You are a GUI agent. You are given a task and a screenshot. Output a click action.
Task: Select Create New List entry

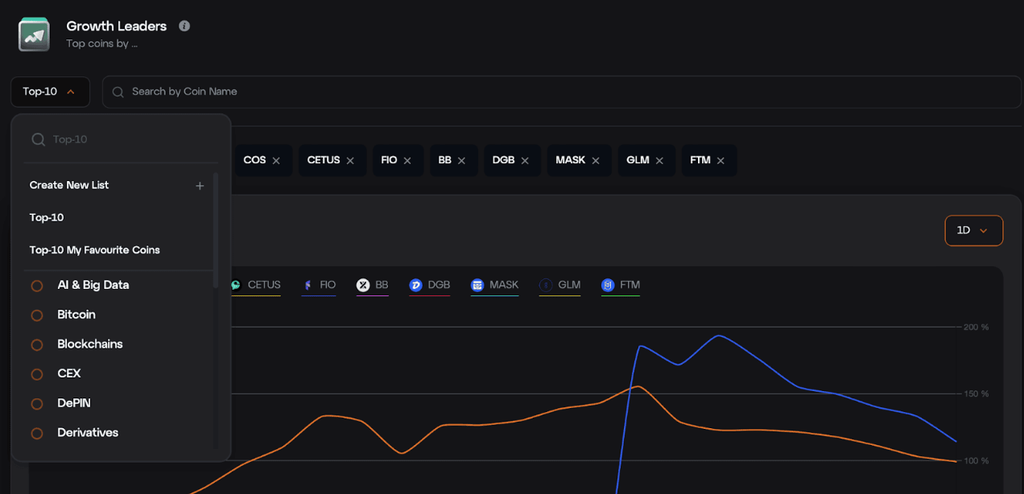pyautogui.click(x=118, y=186)
